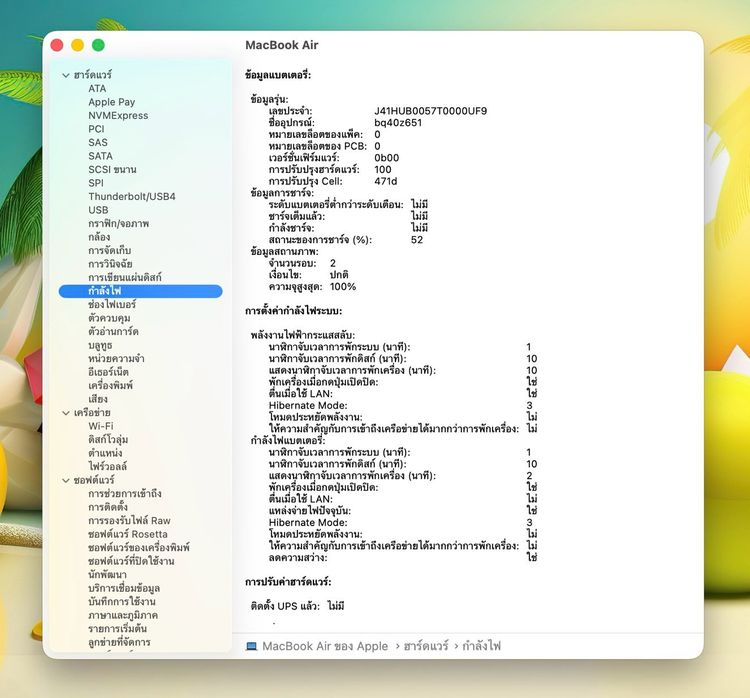Open หน่วยความจำ in the sidebar
The width and height of the screenshot is (750, 698).
coord(116,358)
